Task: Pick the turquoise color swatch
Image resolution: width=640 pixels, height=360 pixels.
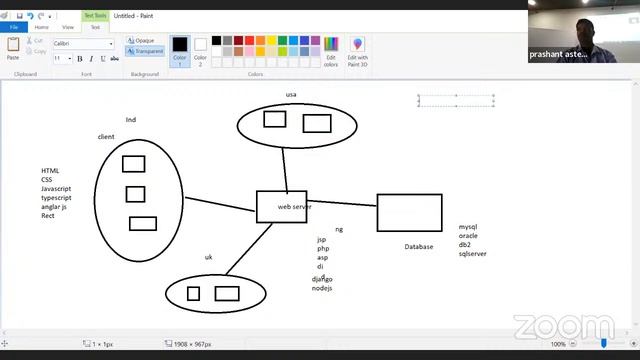Action: point(293,40)
